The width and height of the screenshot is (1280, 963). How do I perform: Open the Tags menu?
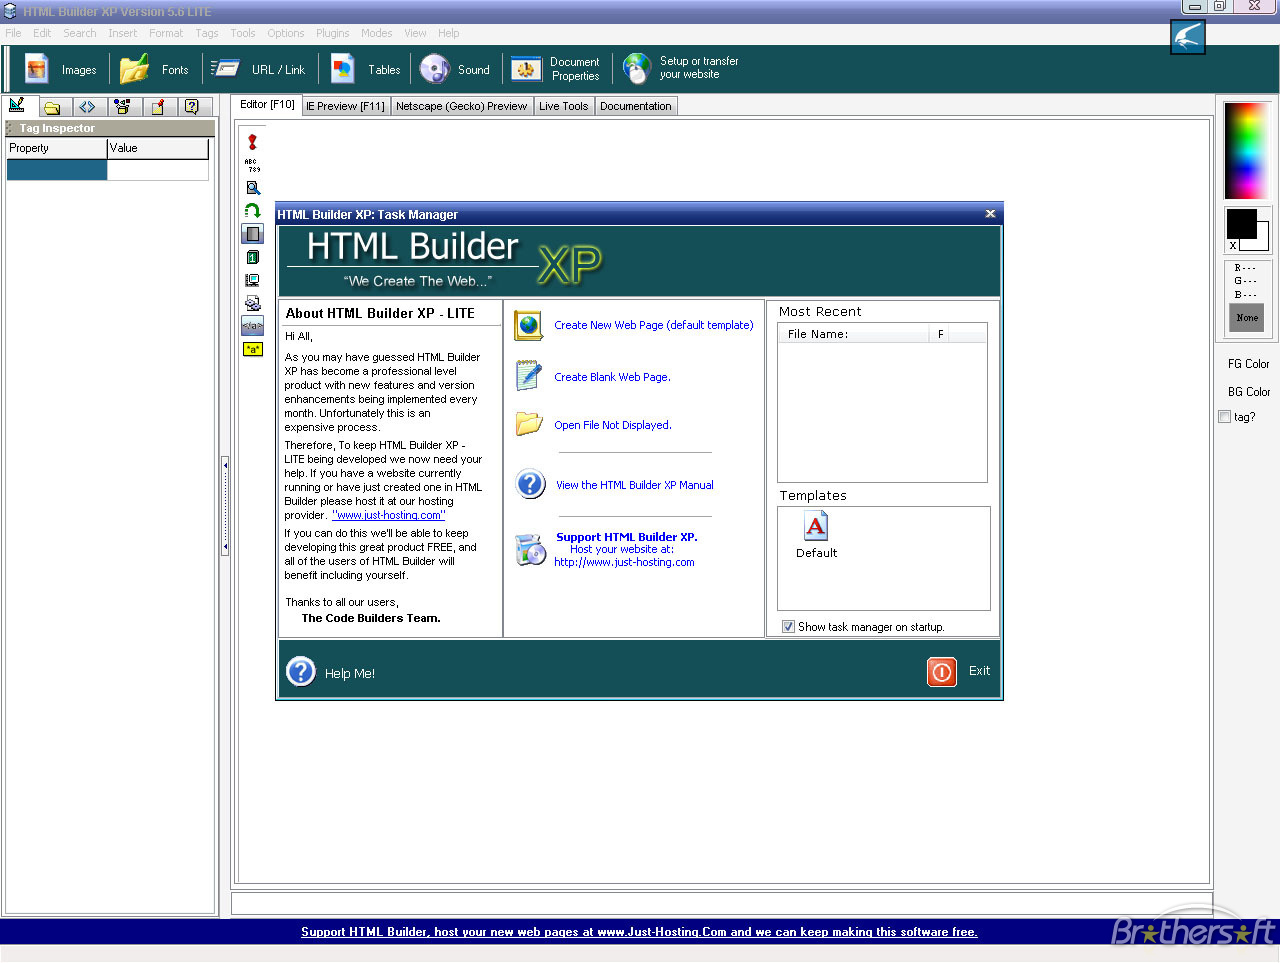click(x=207, y=33)
